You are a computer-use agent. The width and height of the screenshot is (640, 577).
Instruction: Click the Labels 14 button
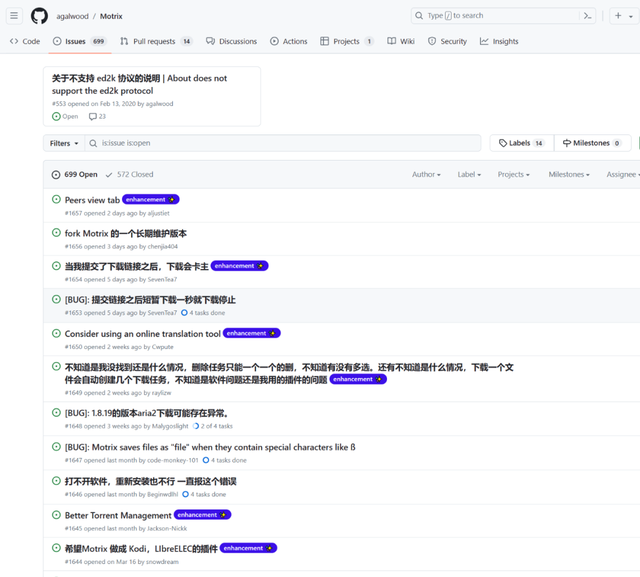click(x=522, y=143)
